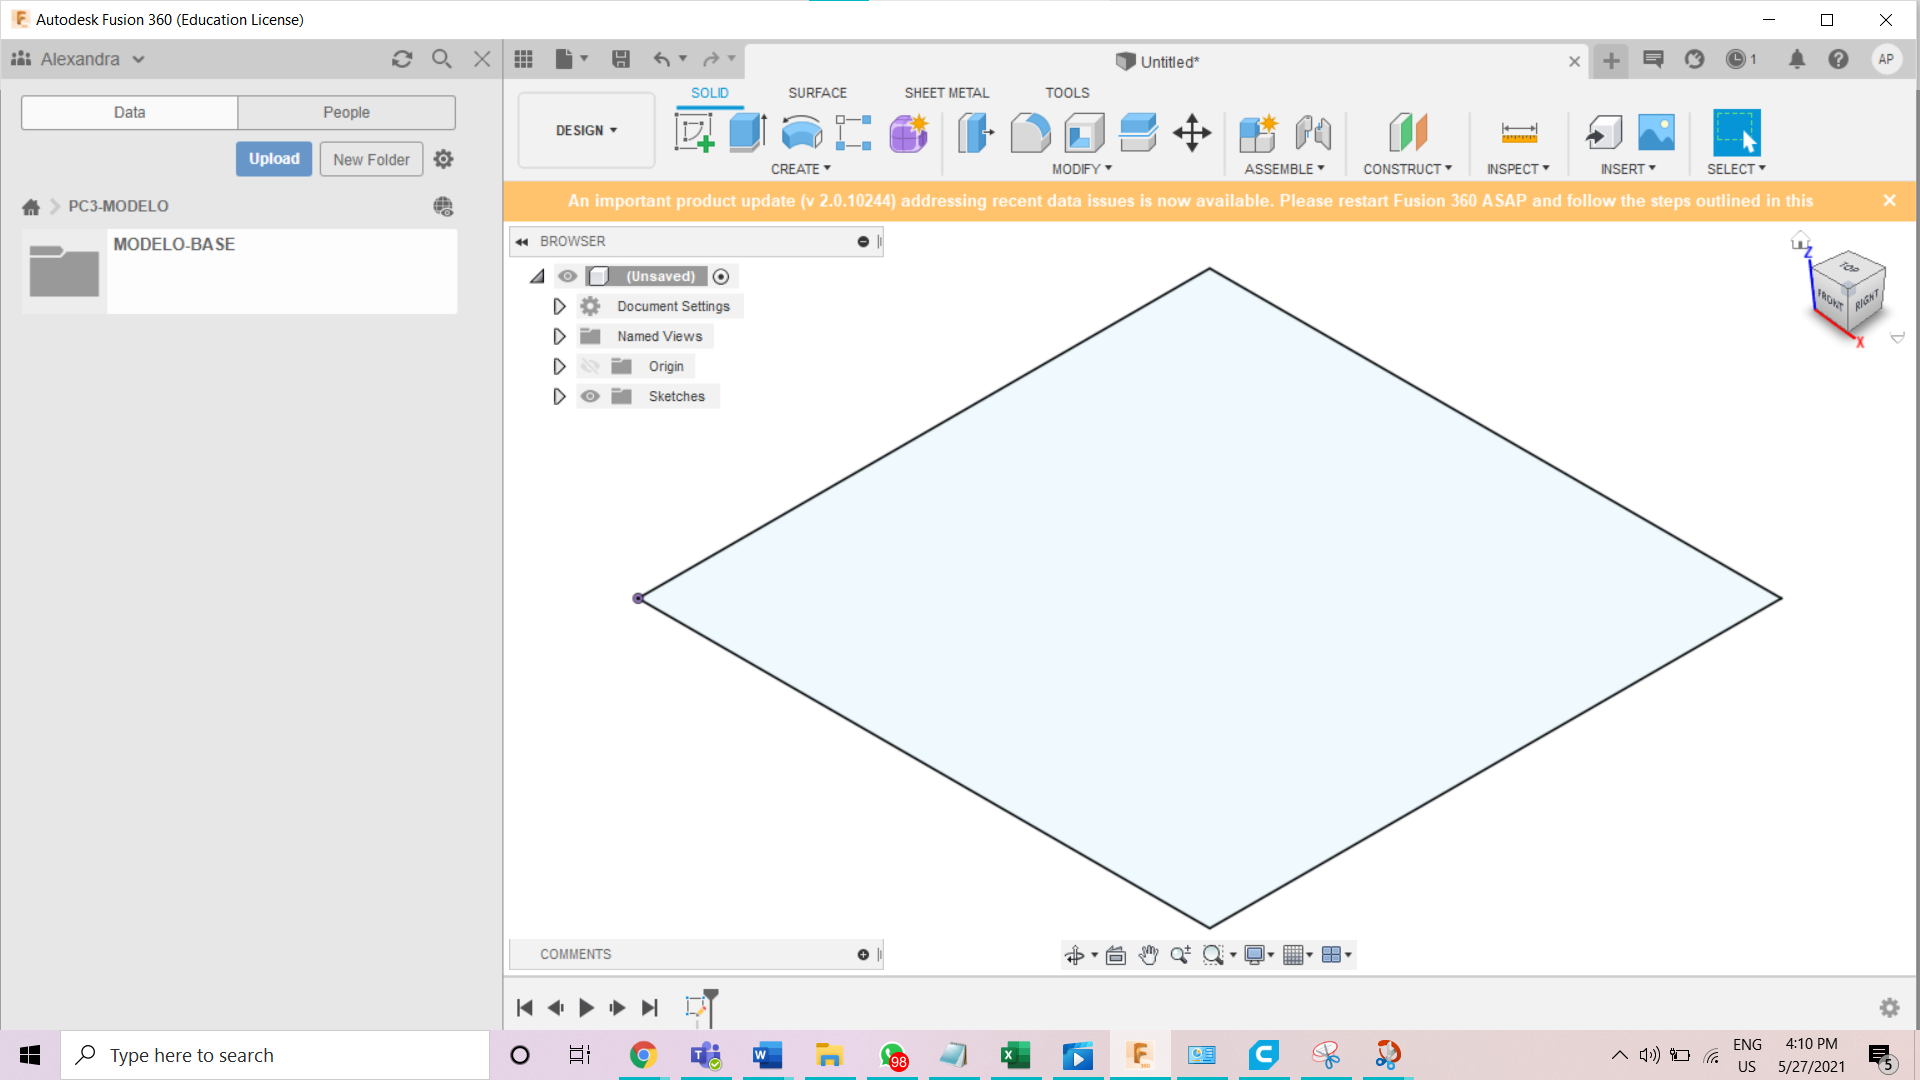Screen dimensions: 1920x1080
Task: Select the Fillet tool
Action: [1030, 132]
